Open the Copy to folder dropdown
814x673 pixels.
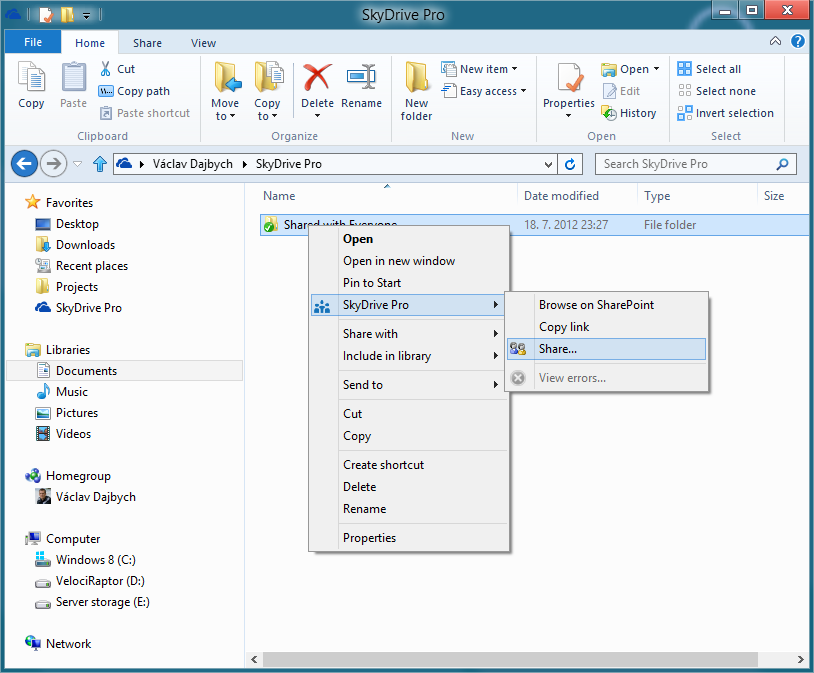click(267, 91)
